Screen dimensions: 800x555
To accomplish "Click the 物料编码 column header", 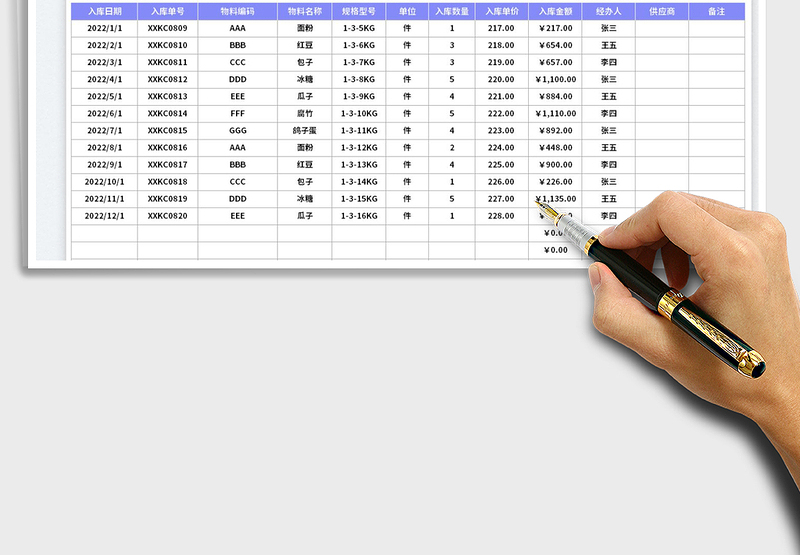I will click(x=237, y=11).
